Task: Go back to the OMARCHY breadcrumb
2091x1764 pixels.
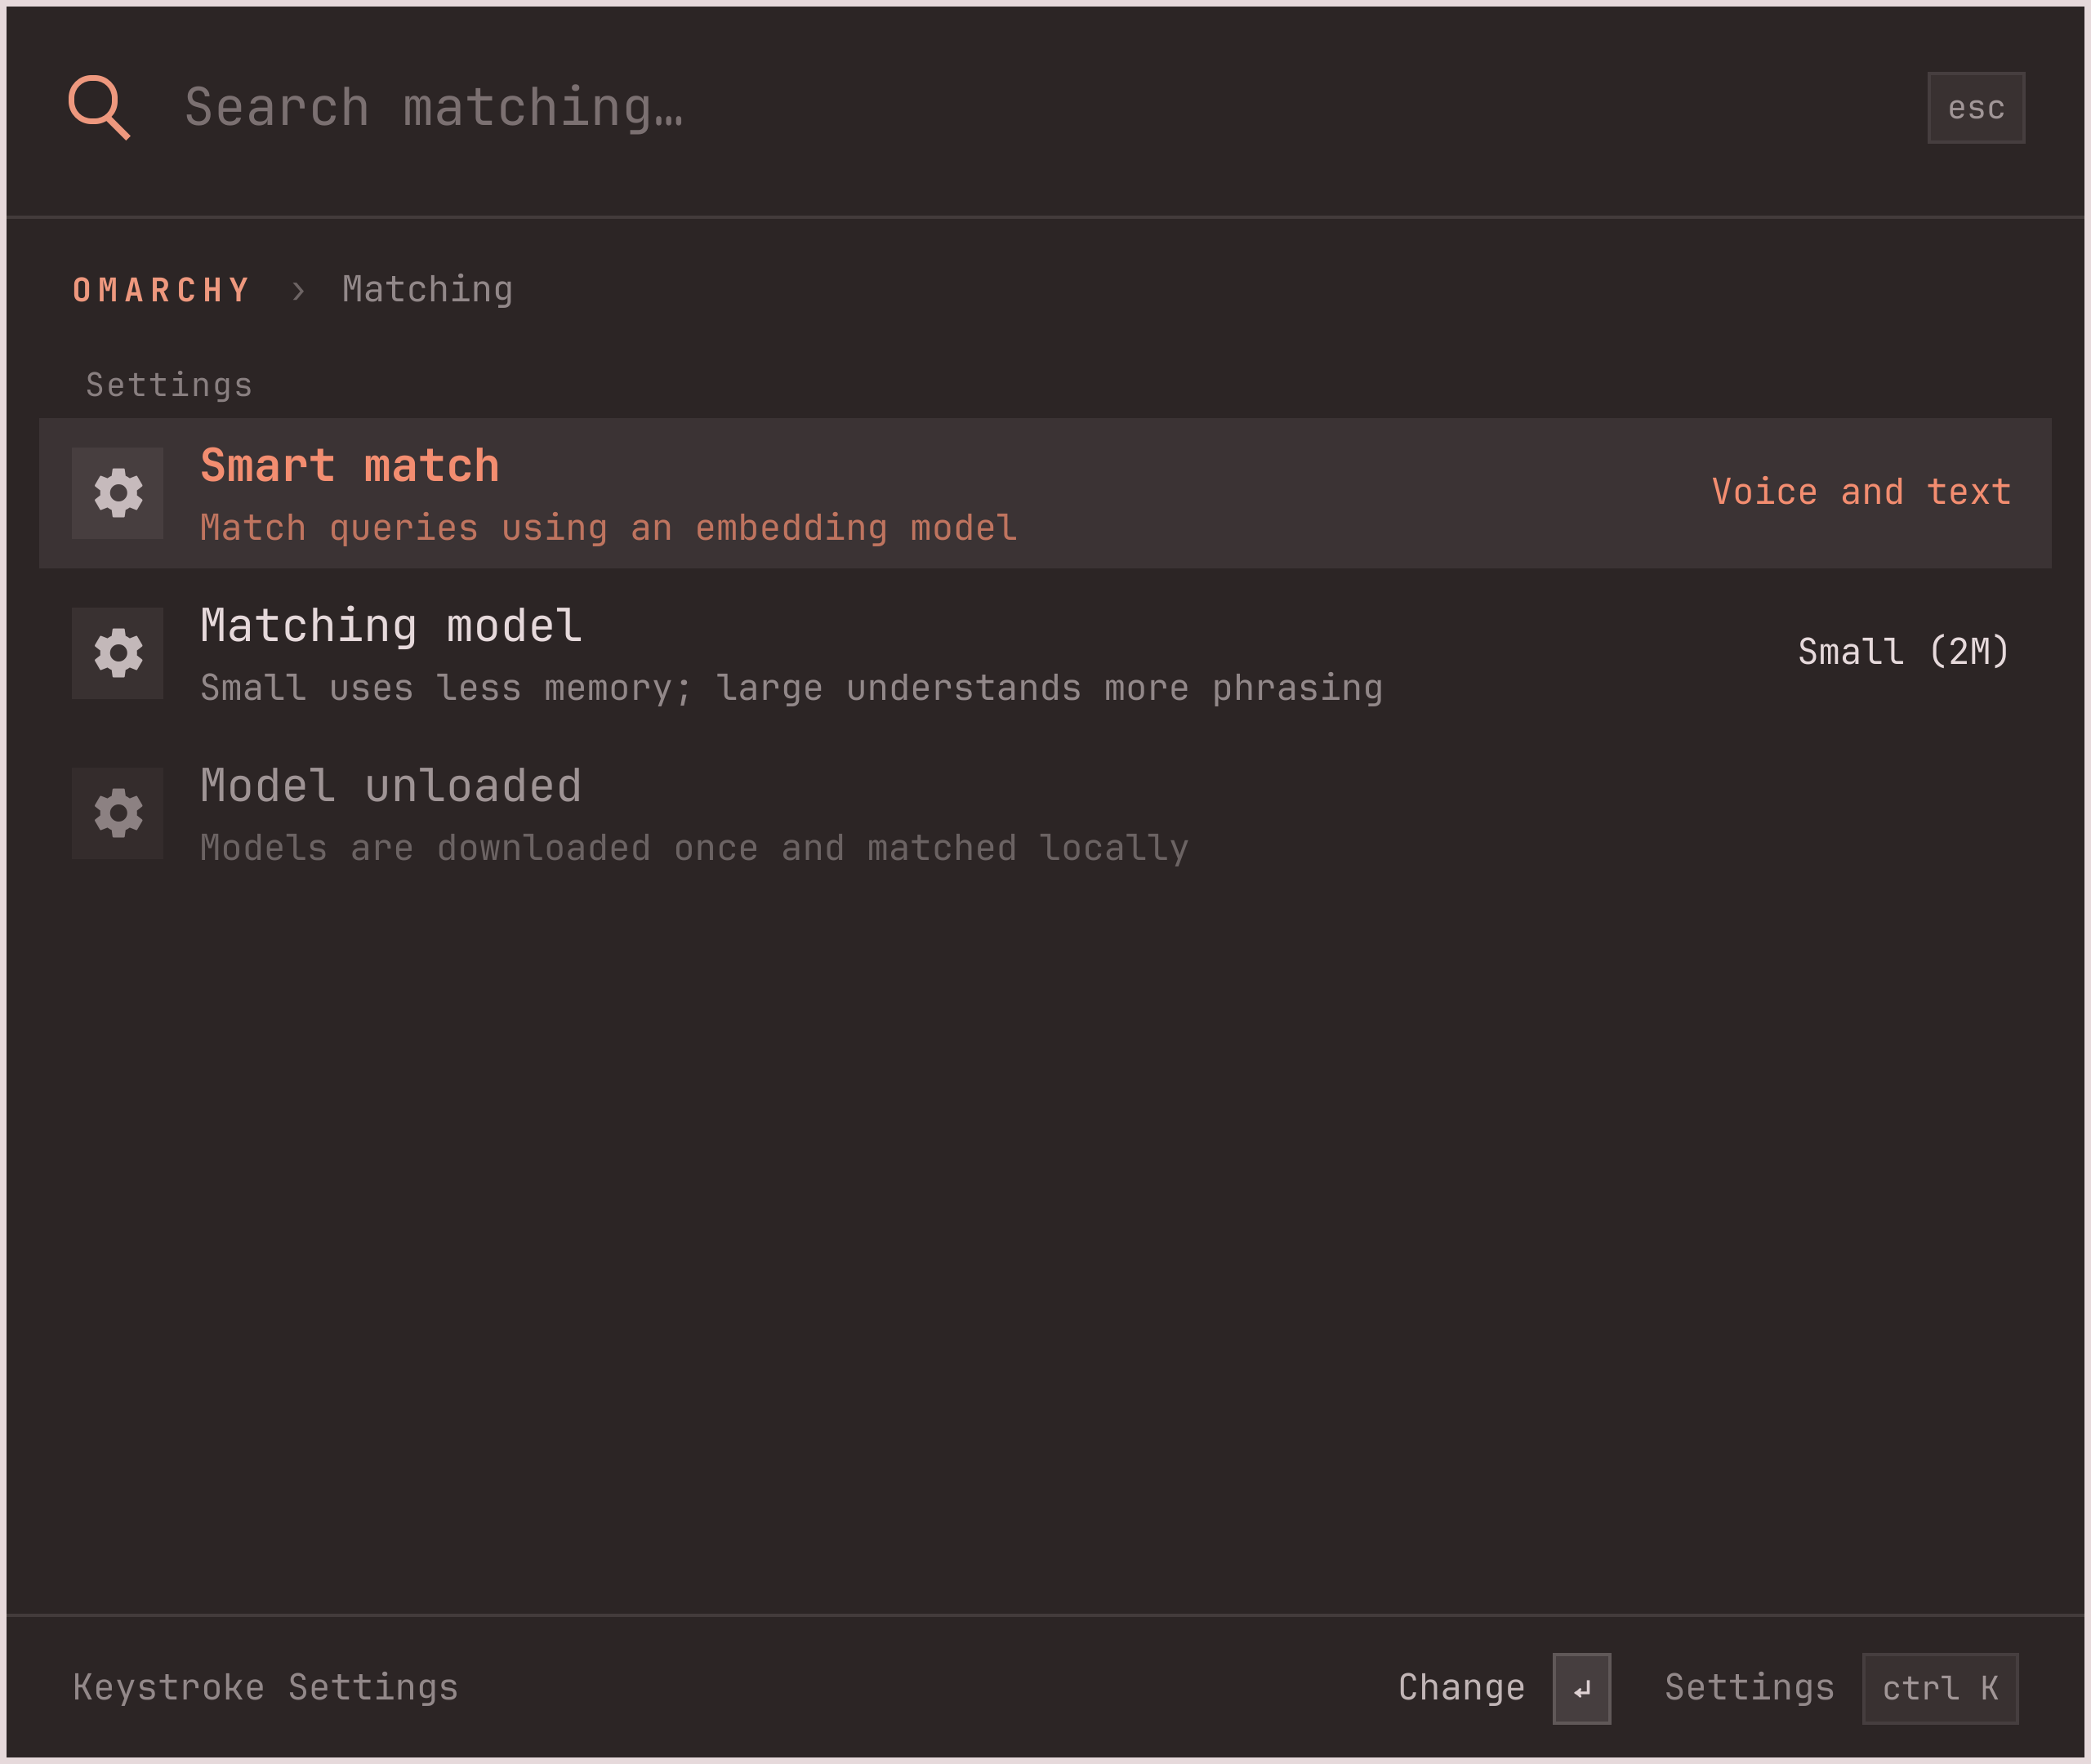Action: 162,290
